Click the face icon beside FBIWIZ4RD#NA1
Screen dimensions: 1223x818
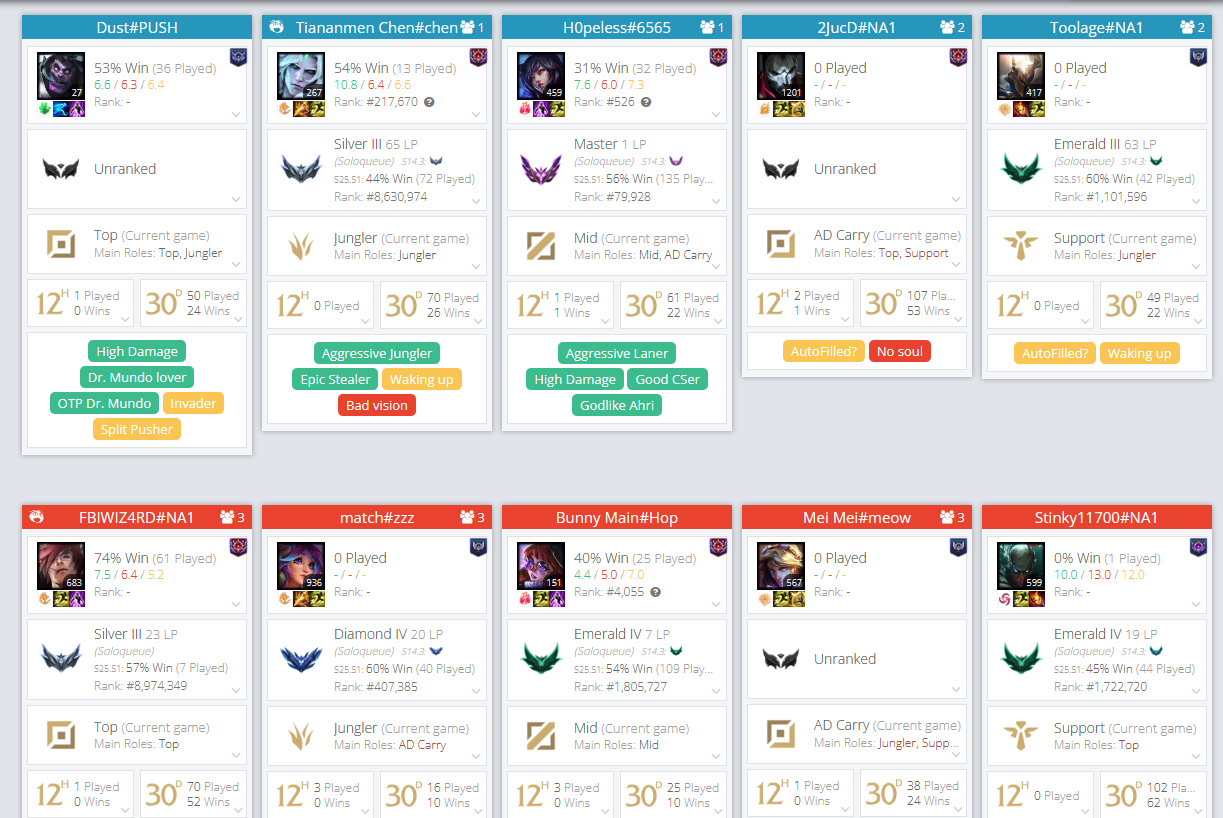pos(37,517)
